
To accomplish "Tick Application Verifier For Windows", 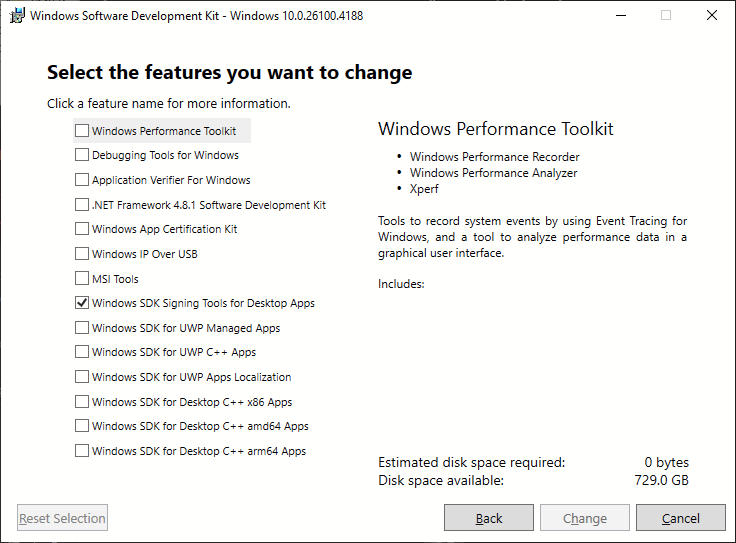I will point(82,179).
